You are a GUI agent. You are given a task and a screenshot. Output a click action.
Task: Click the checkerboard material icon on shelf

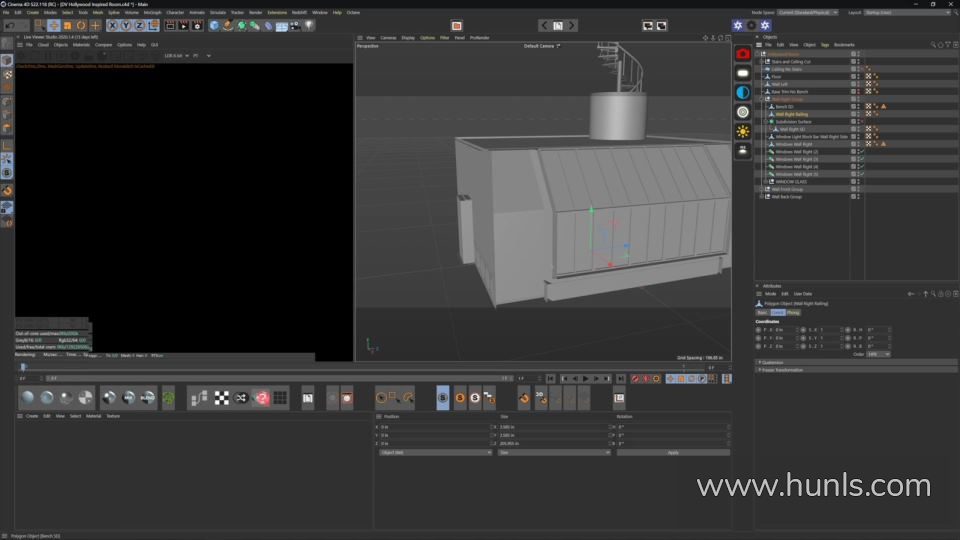(x=222, y=398)
